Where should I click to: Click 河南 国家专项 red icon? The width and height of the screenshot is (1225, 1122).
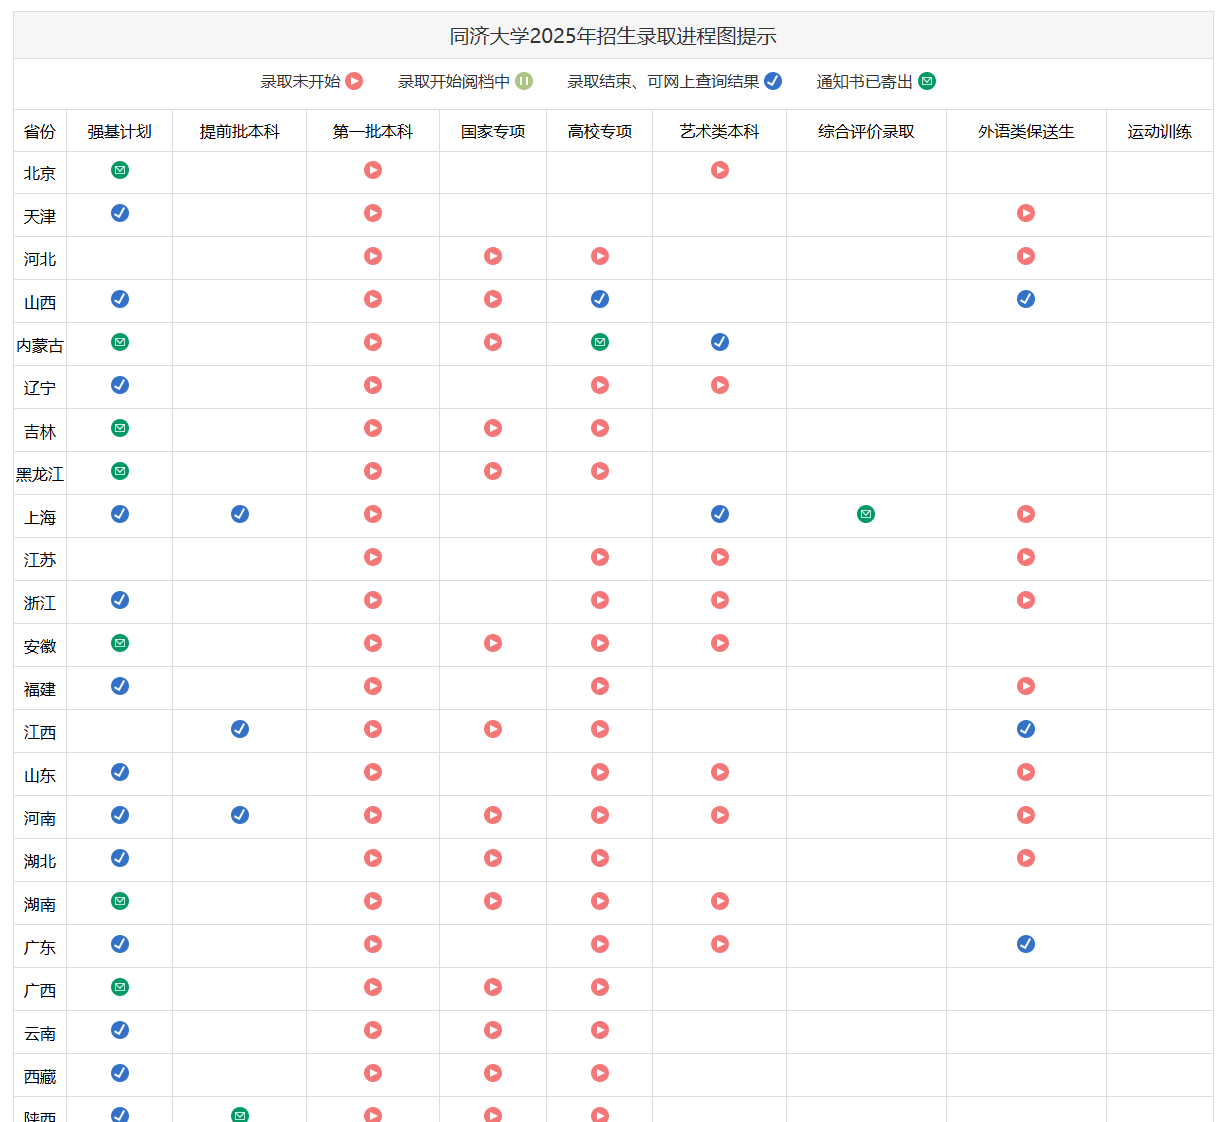click(x=493, y=815)
